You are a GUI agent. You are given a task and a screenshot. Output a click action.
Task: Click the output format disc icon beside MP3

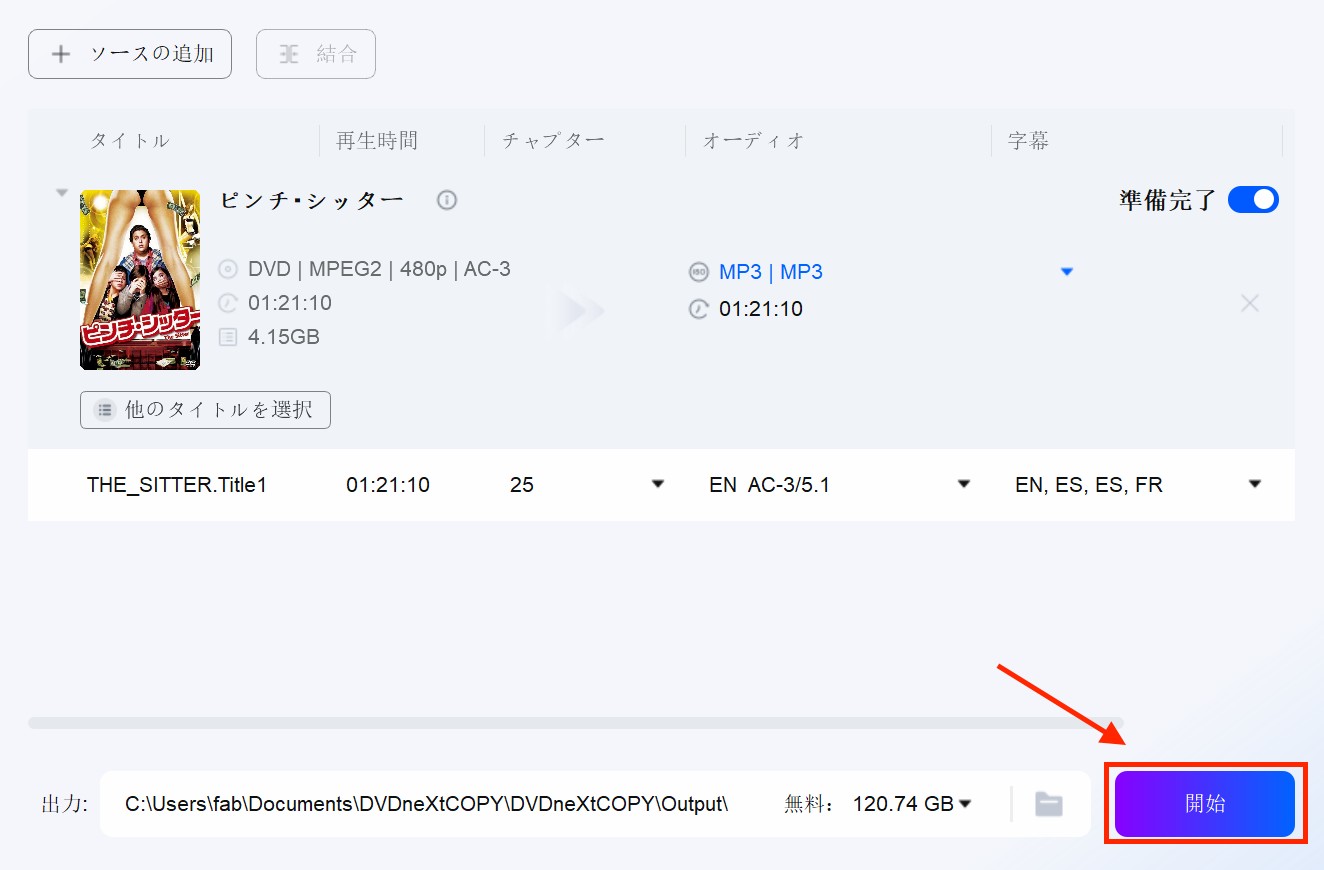pos(698,272)
